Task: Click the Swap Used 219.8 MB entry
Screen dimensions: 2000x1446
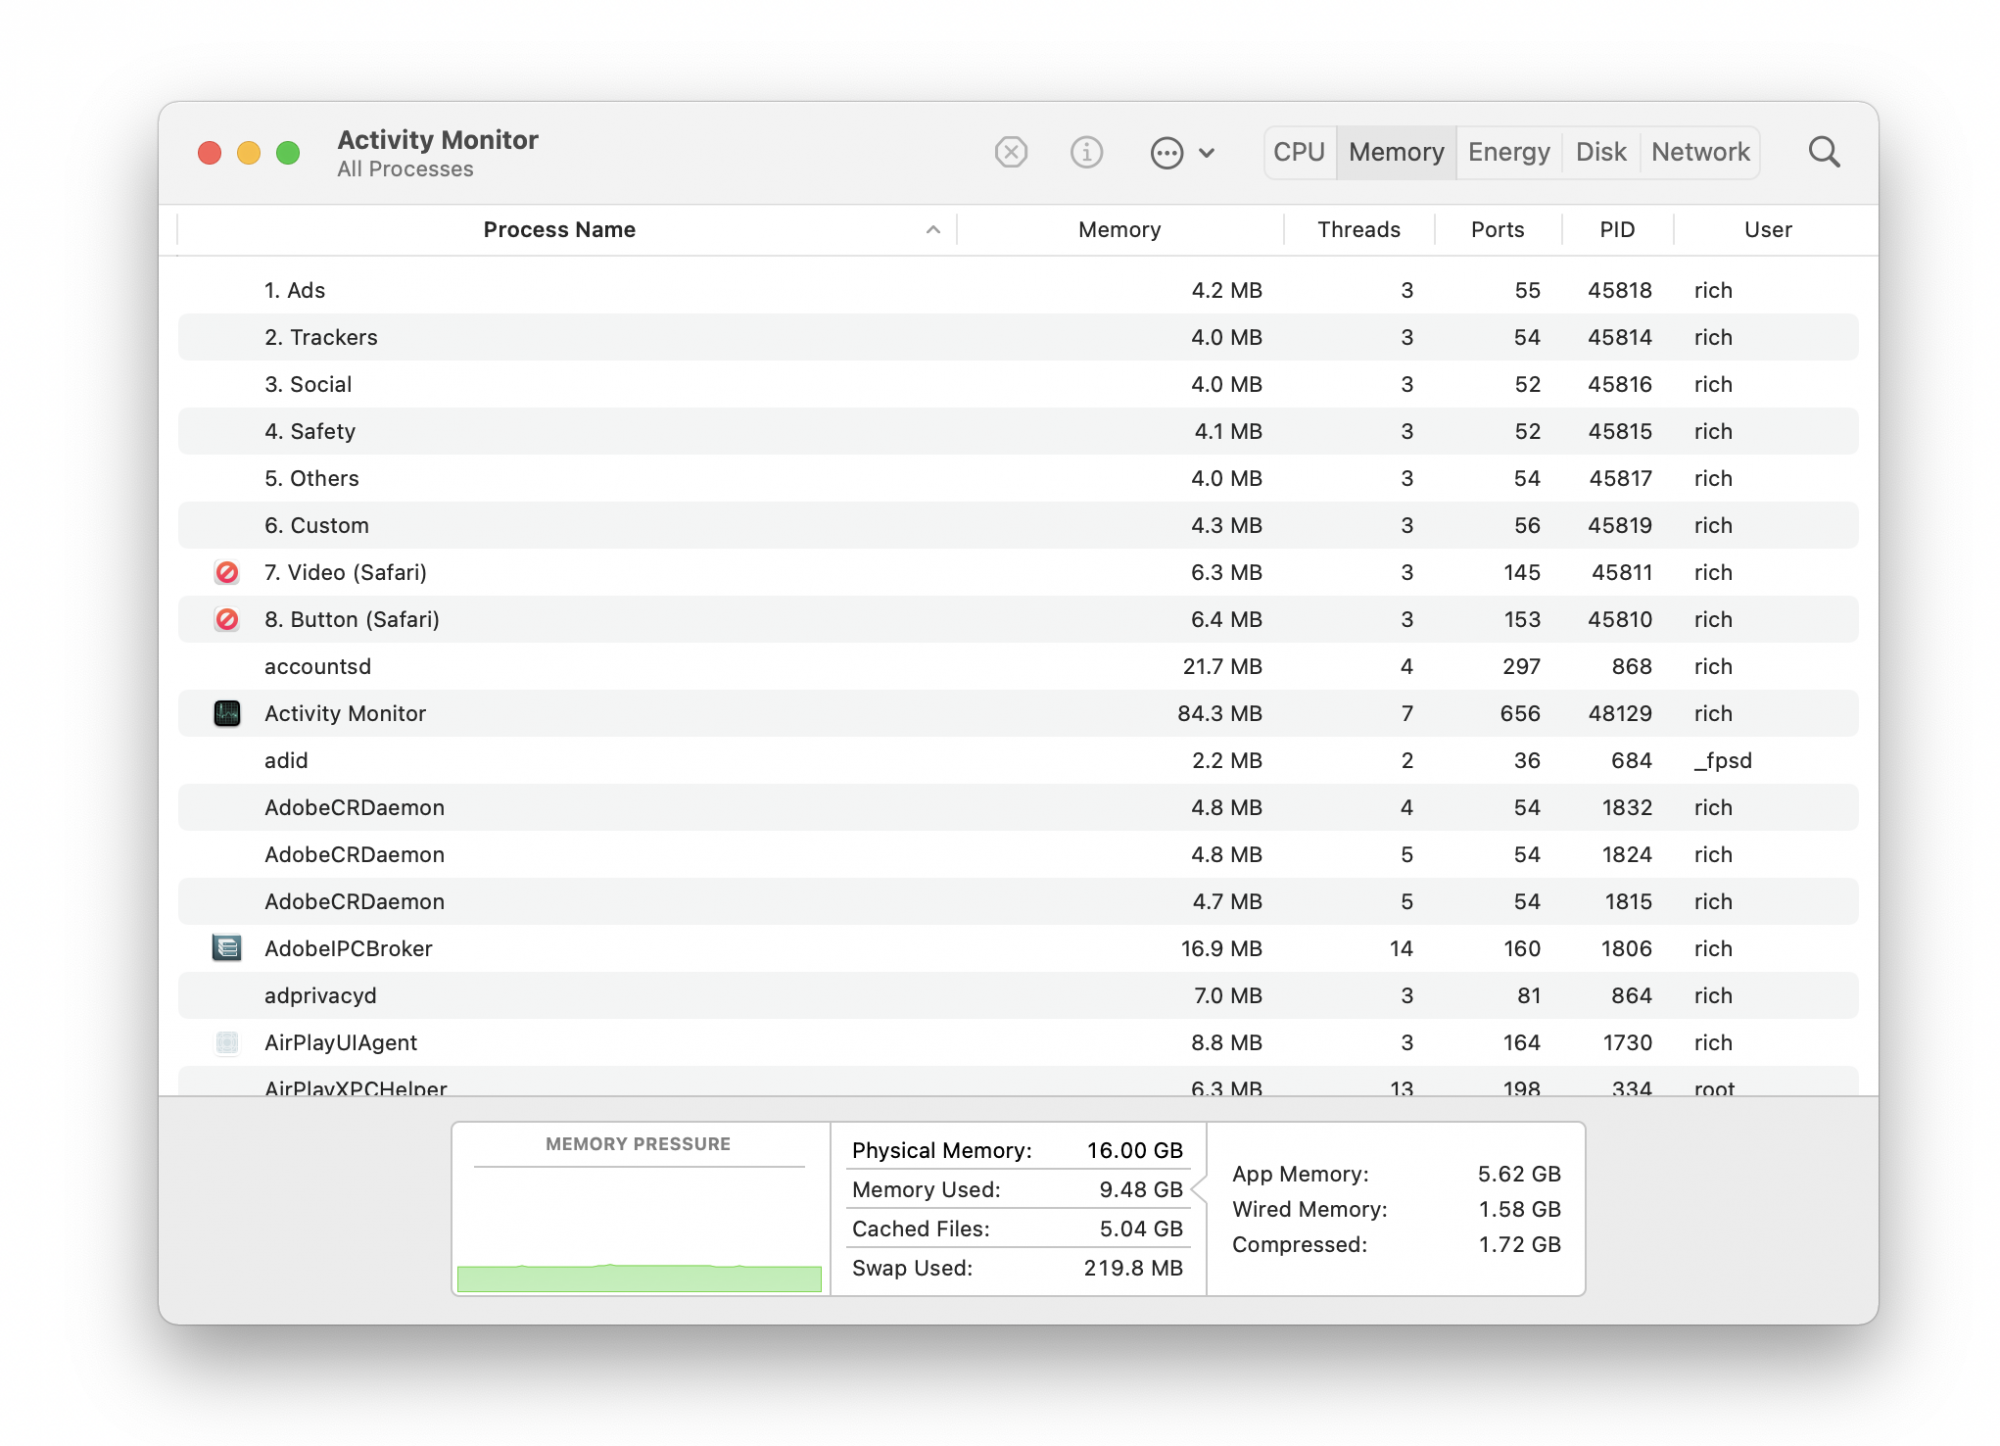Action: (x=1017, y=1267)
